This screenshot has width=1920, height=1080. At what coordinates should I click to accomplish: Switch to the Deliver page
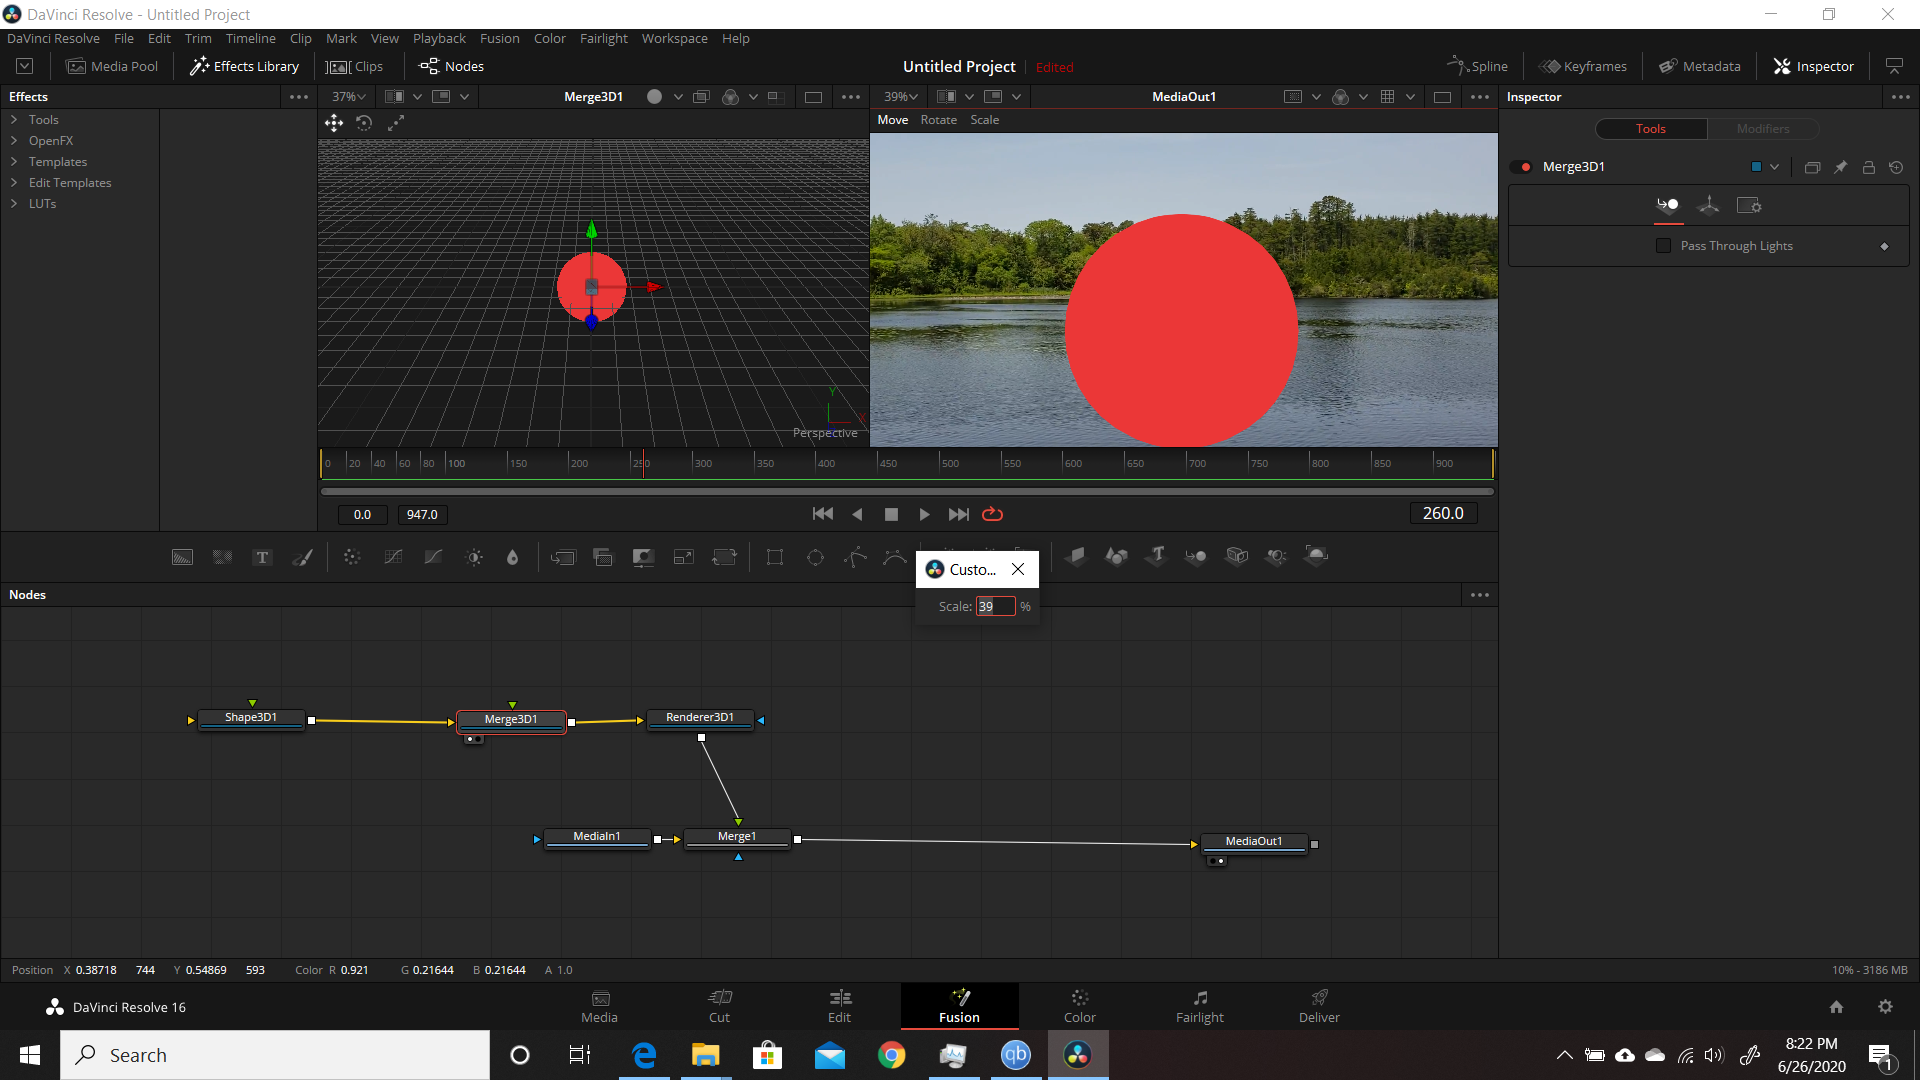(1319, 1006)
